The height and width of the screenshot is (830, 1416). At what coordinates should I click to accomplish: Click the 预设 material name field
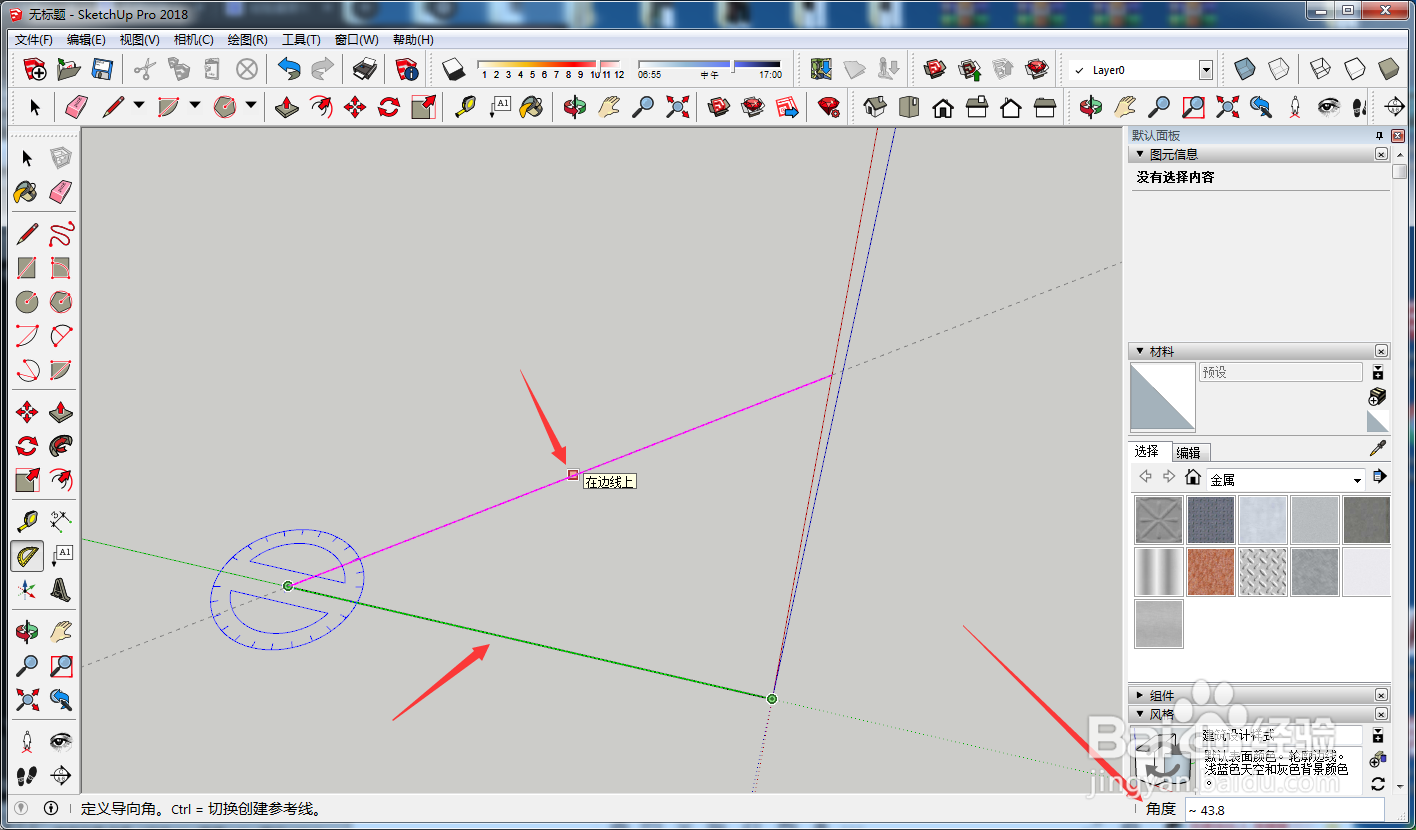tap(1280, 372)
